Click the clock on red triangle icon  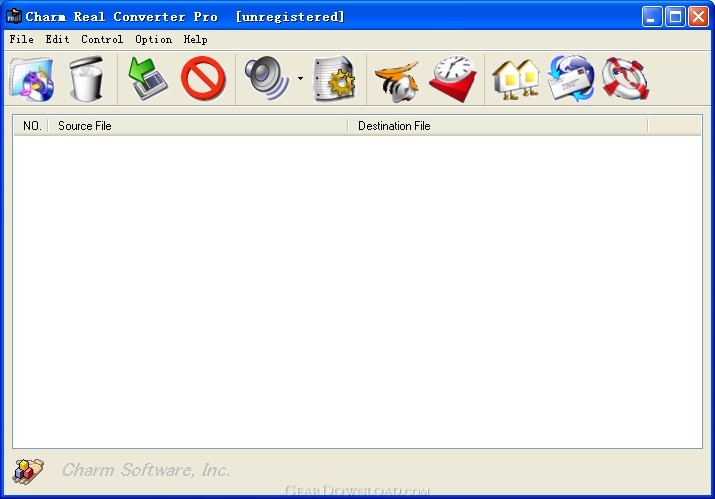452,79
